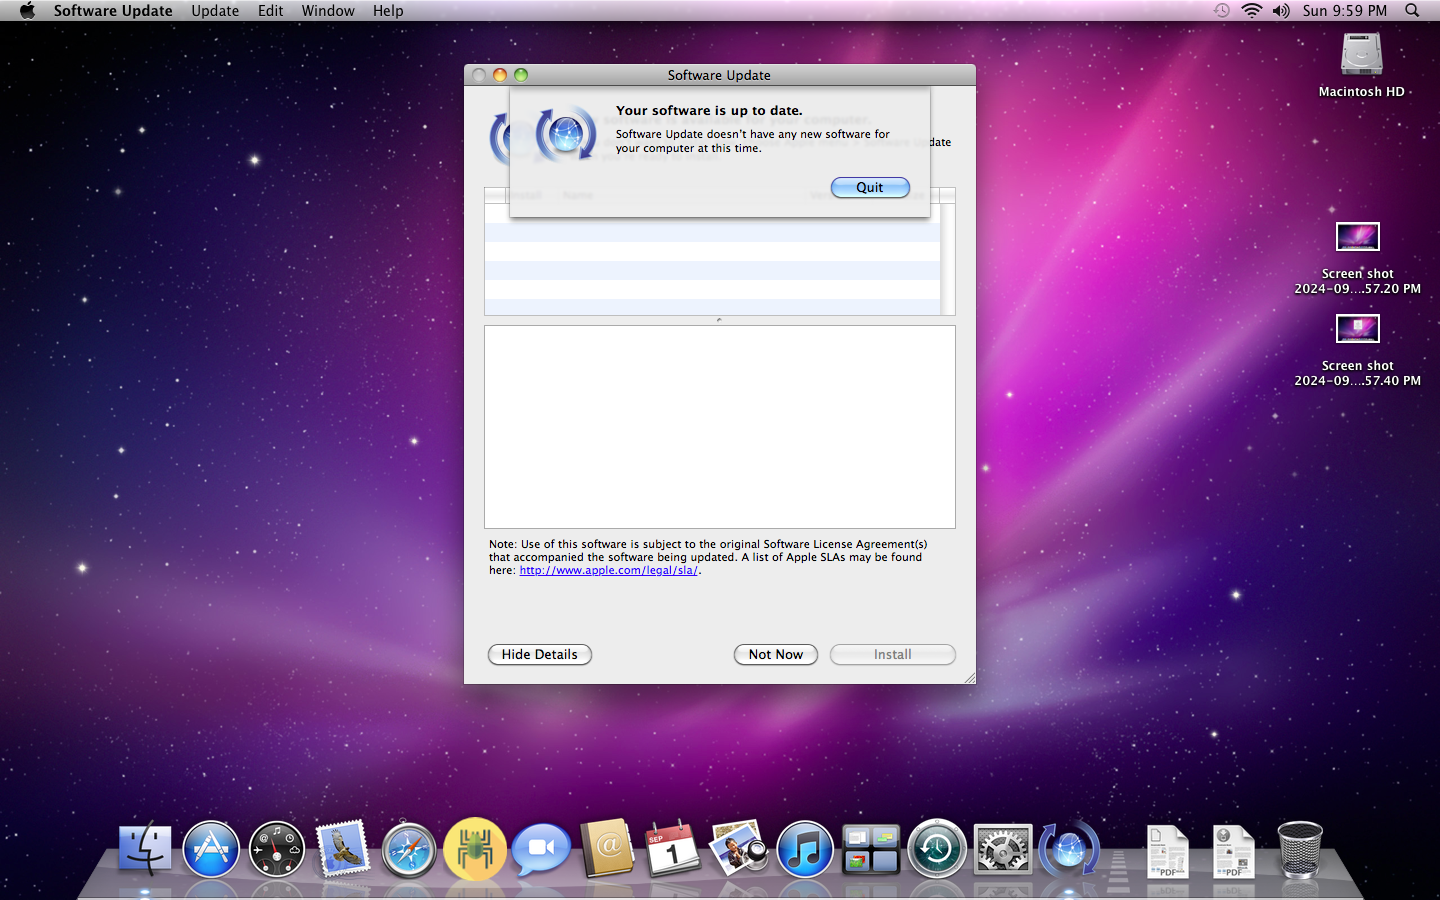The image size is (1440, 900).
Task: Click the Sun 9:59 PM clock
Action: click(x=1345, y=10)
